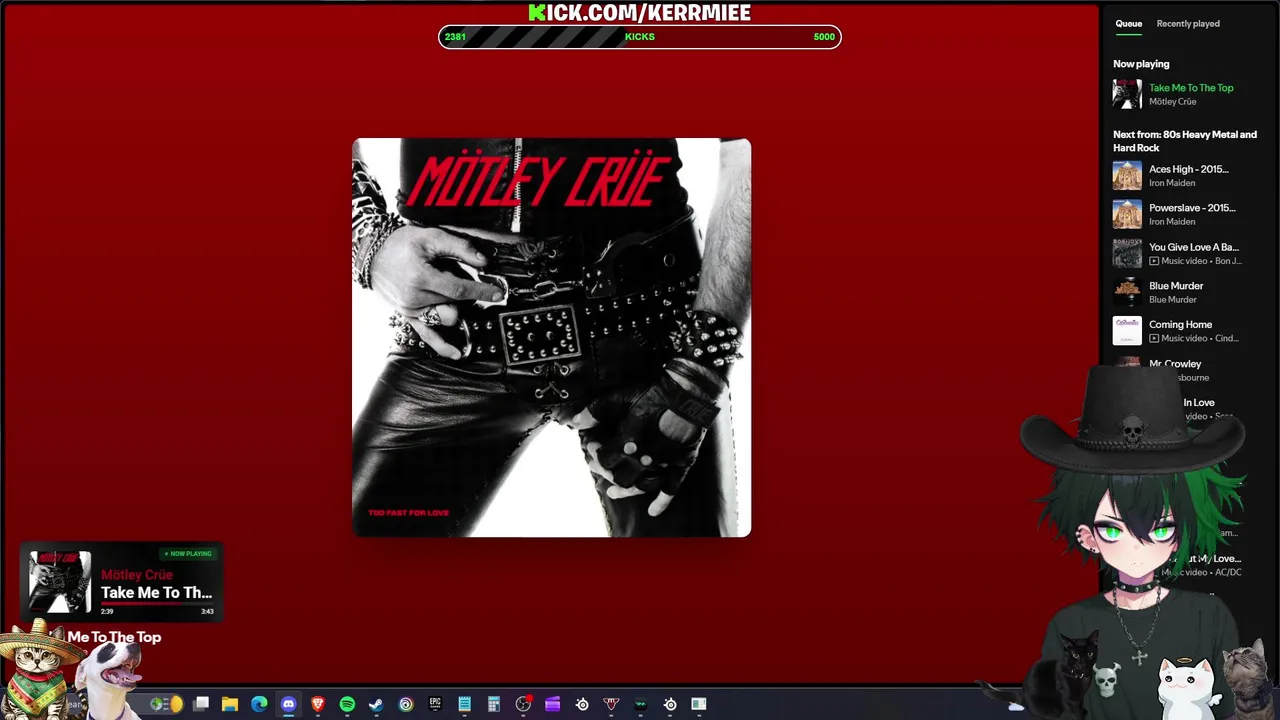This screenshot has width=1280, height=720.
Task: Open OBS Studio from the taskbar
Action: [x=523, y=704]
